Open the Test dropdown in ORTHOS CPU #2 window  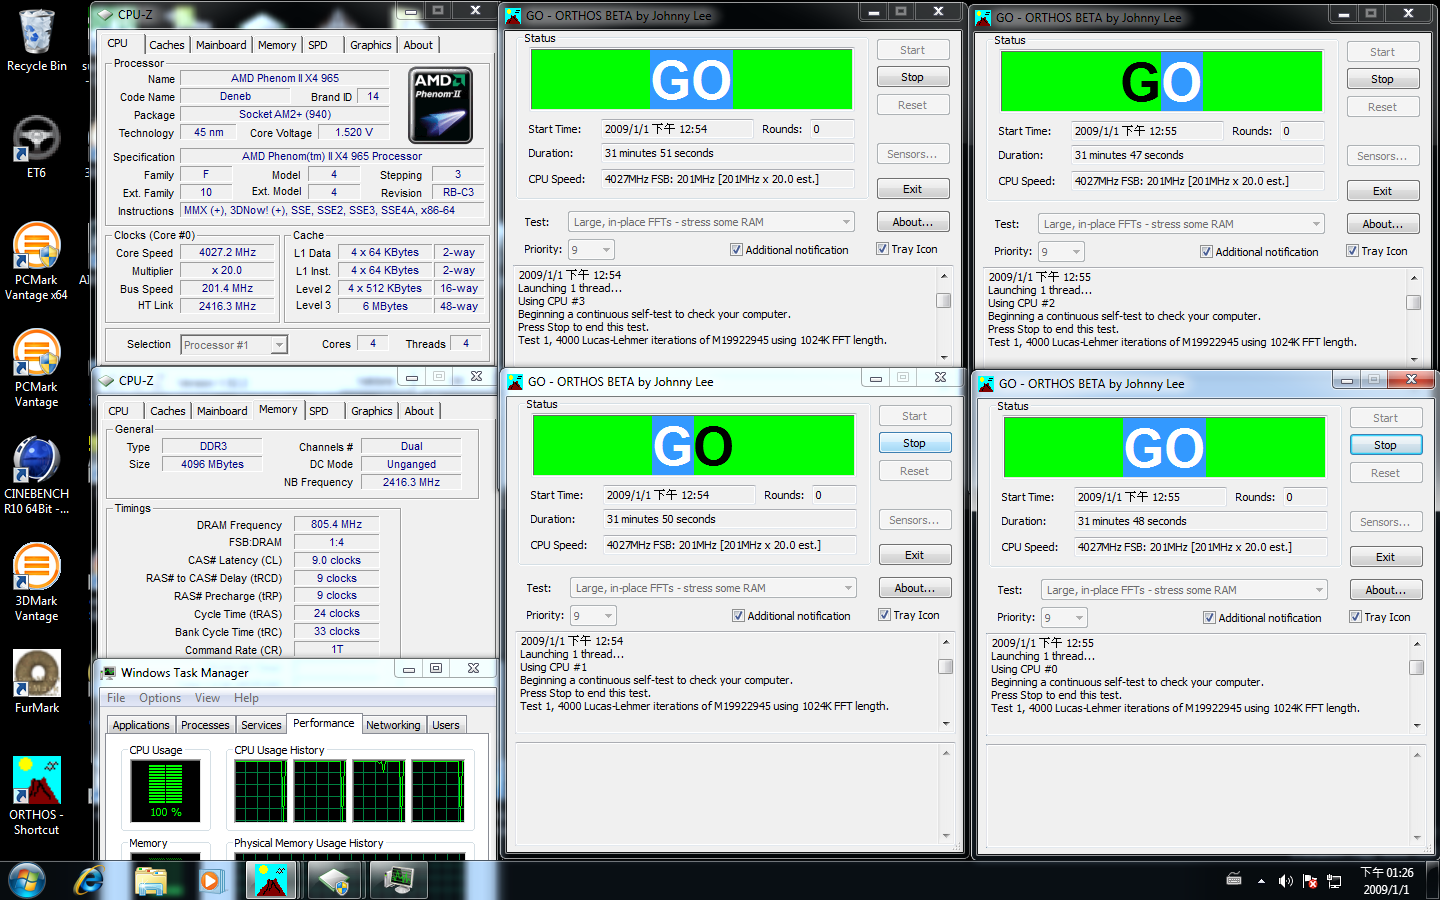(x=1181, y=224)
